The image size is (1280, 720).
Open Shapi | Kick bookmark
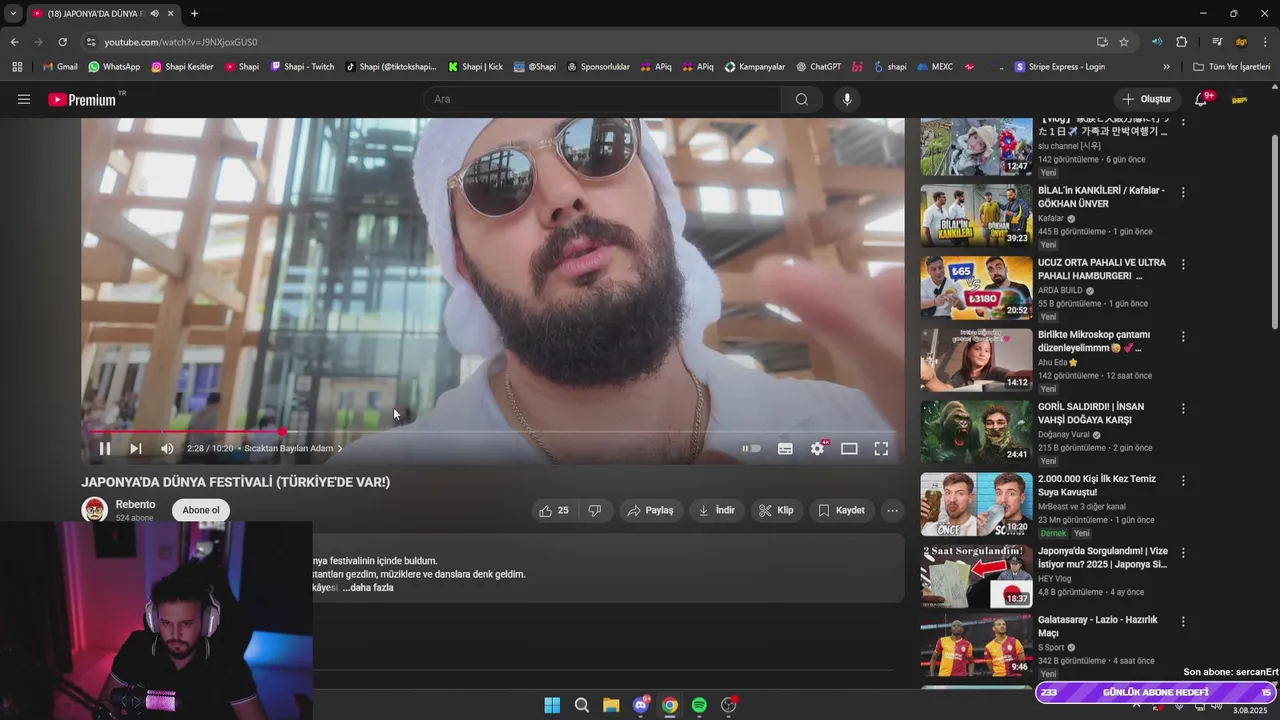[x=475, y=67]
